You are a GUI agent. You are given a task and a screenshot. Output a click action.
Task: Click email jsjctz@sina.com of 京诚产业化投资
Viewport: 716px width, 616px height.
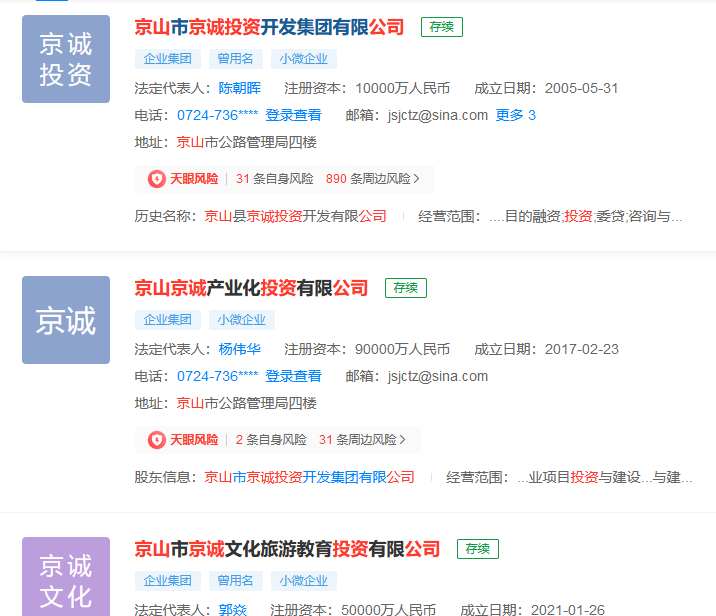click(438, 376)
